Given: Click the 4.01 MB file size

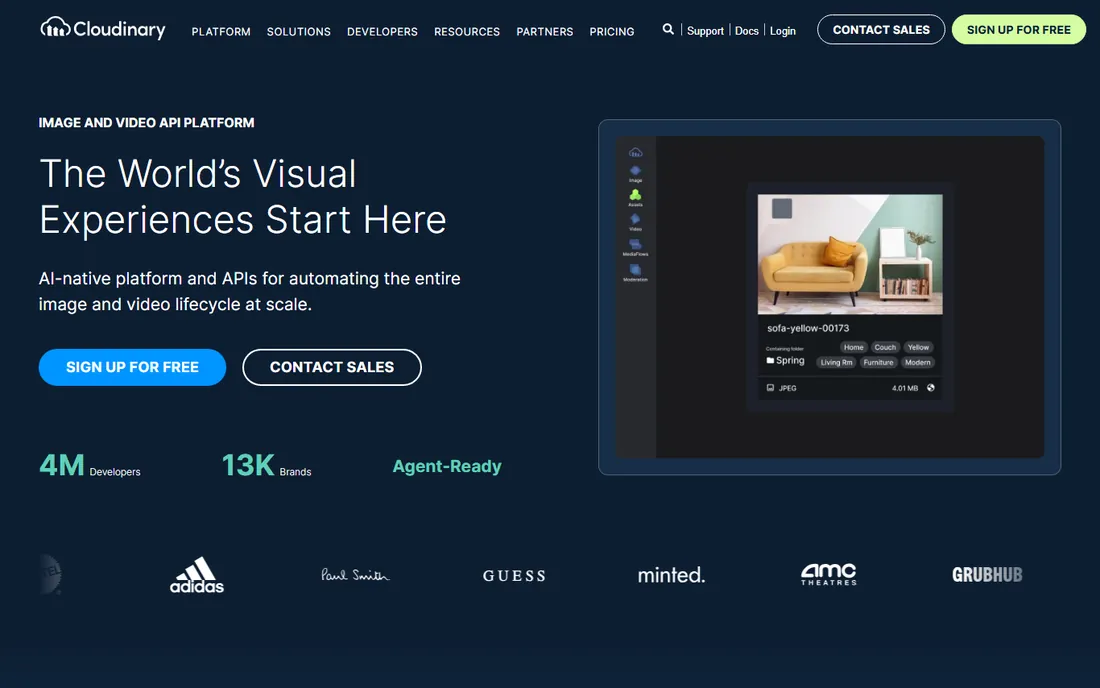Looking at the screenshot, I should 905,388.
